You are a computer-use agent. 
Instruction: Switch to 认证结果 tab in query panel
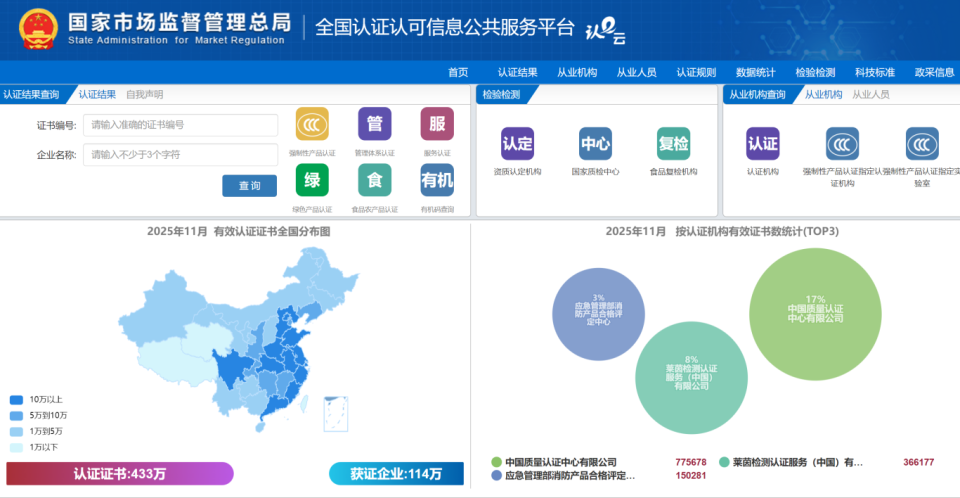[97, 94]
